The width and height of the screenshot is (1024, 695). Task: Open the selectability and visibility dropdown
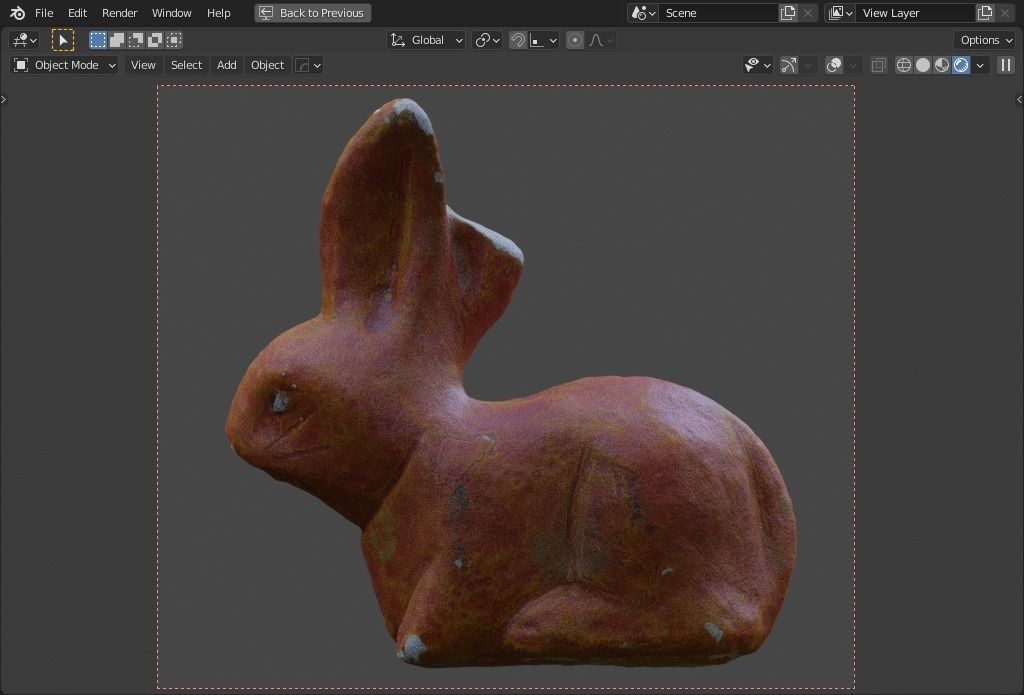[758, 65]
